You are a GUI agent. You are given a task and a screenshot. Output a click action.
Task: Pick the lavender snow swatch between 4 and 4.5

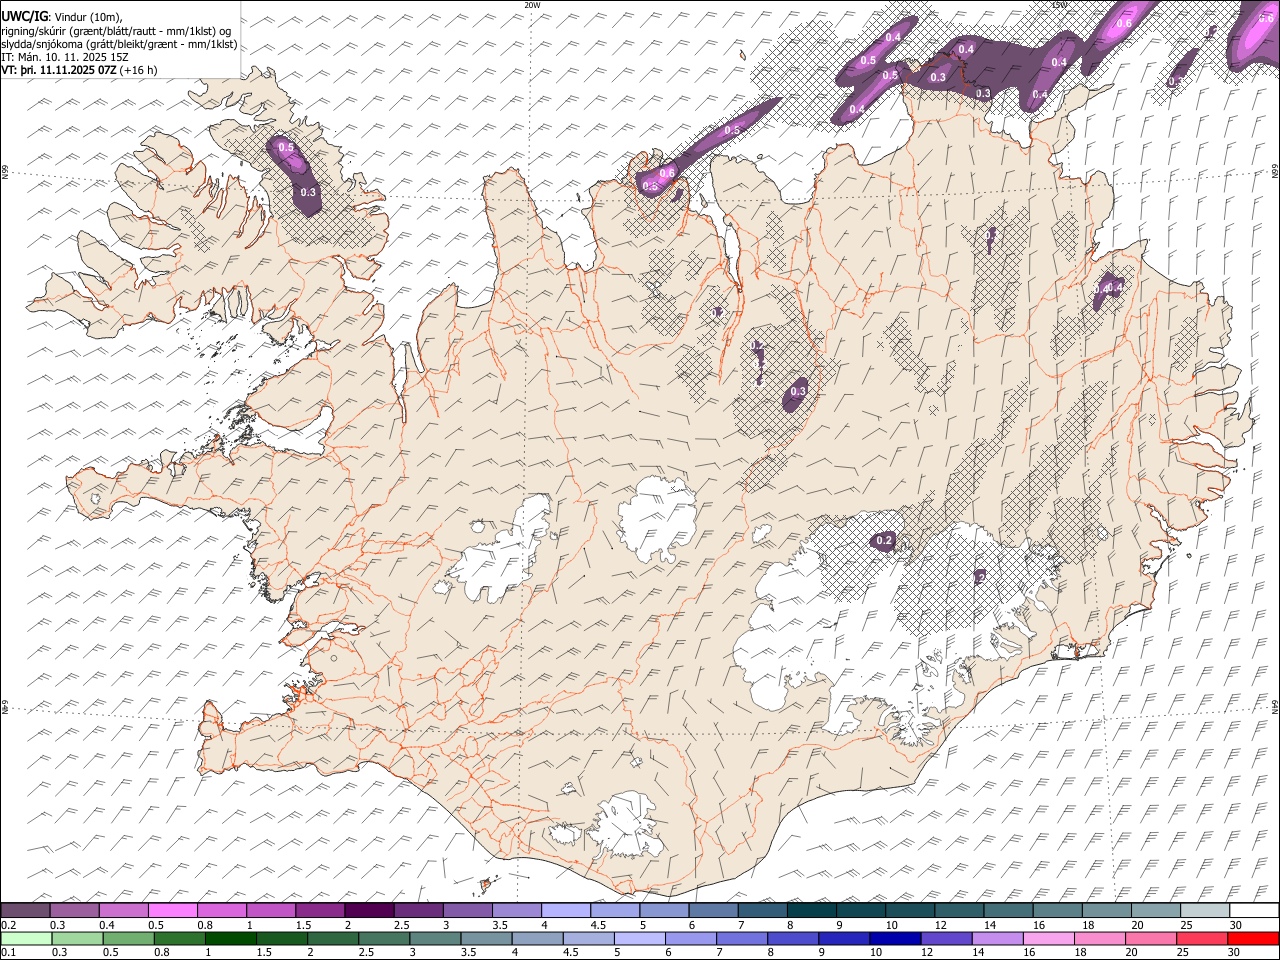[566, 910]
